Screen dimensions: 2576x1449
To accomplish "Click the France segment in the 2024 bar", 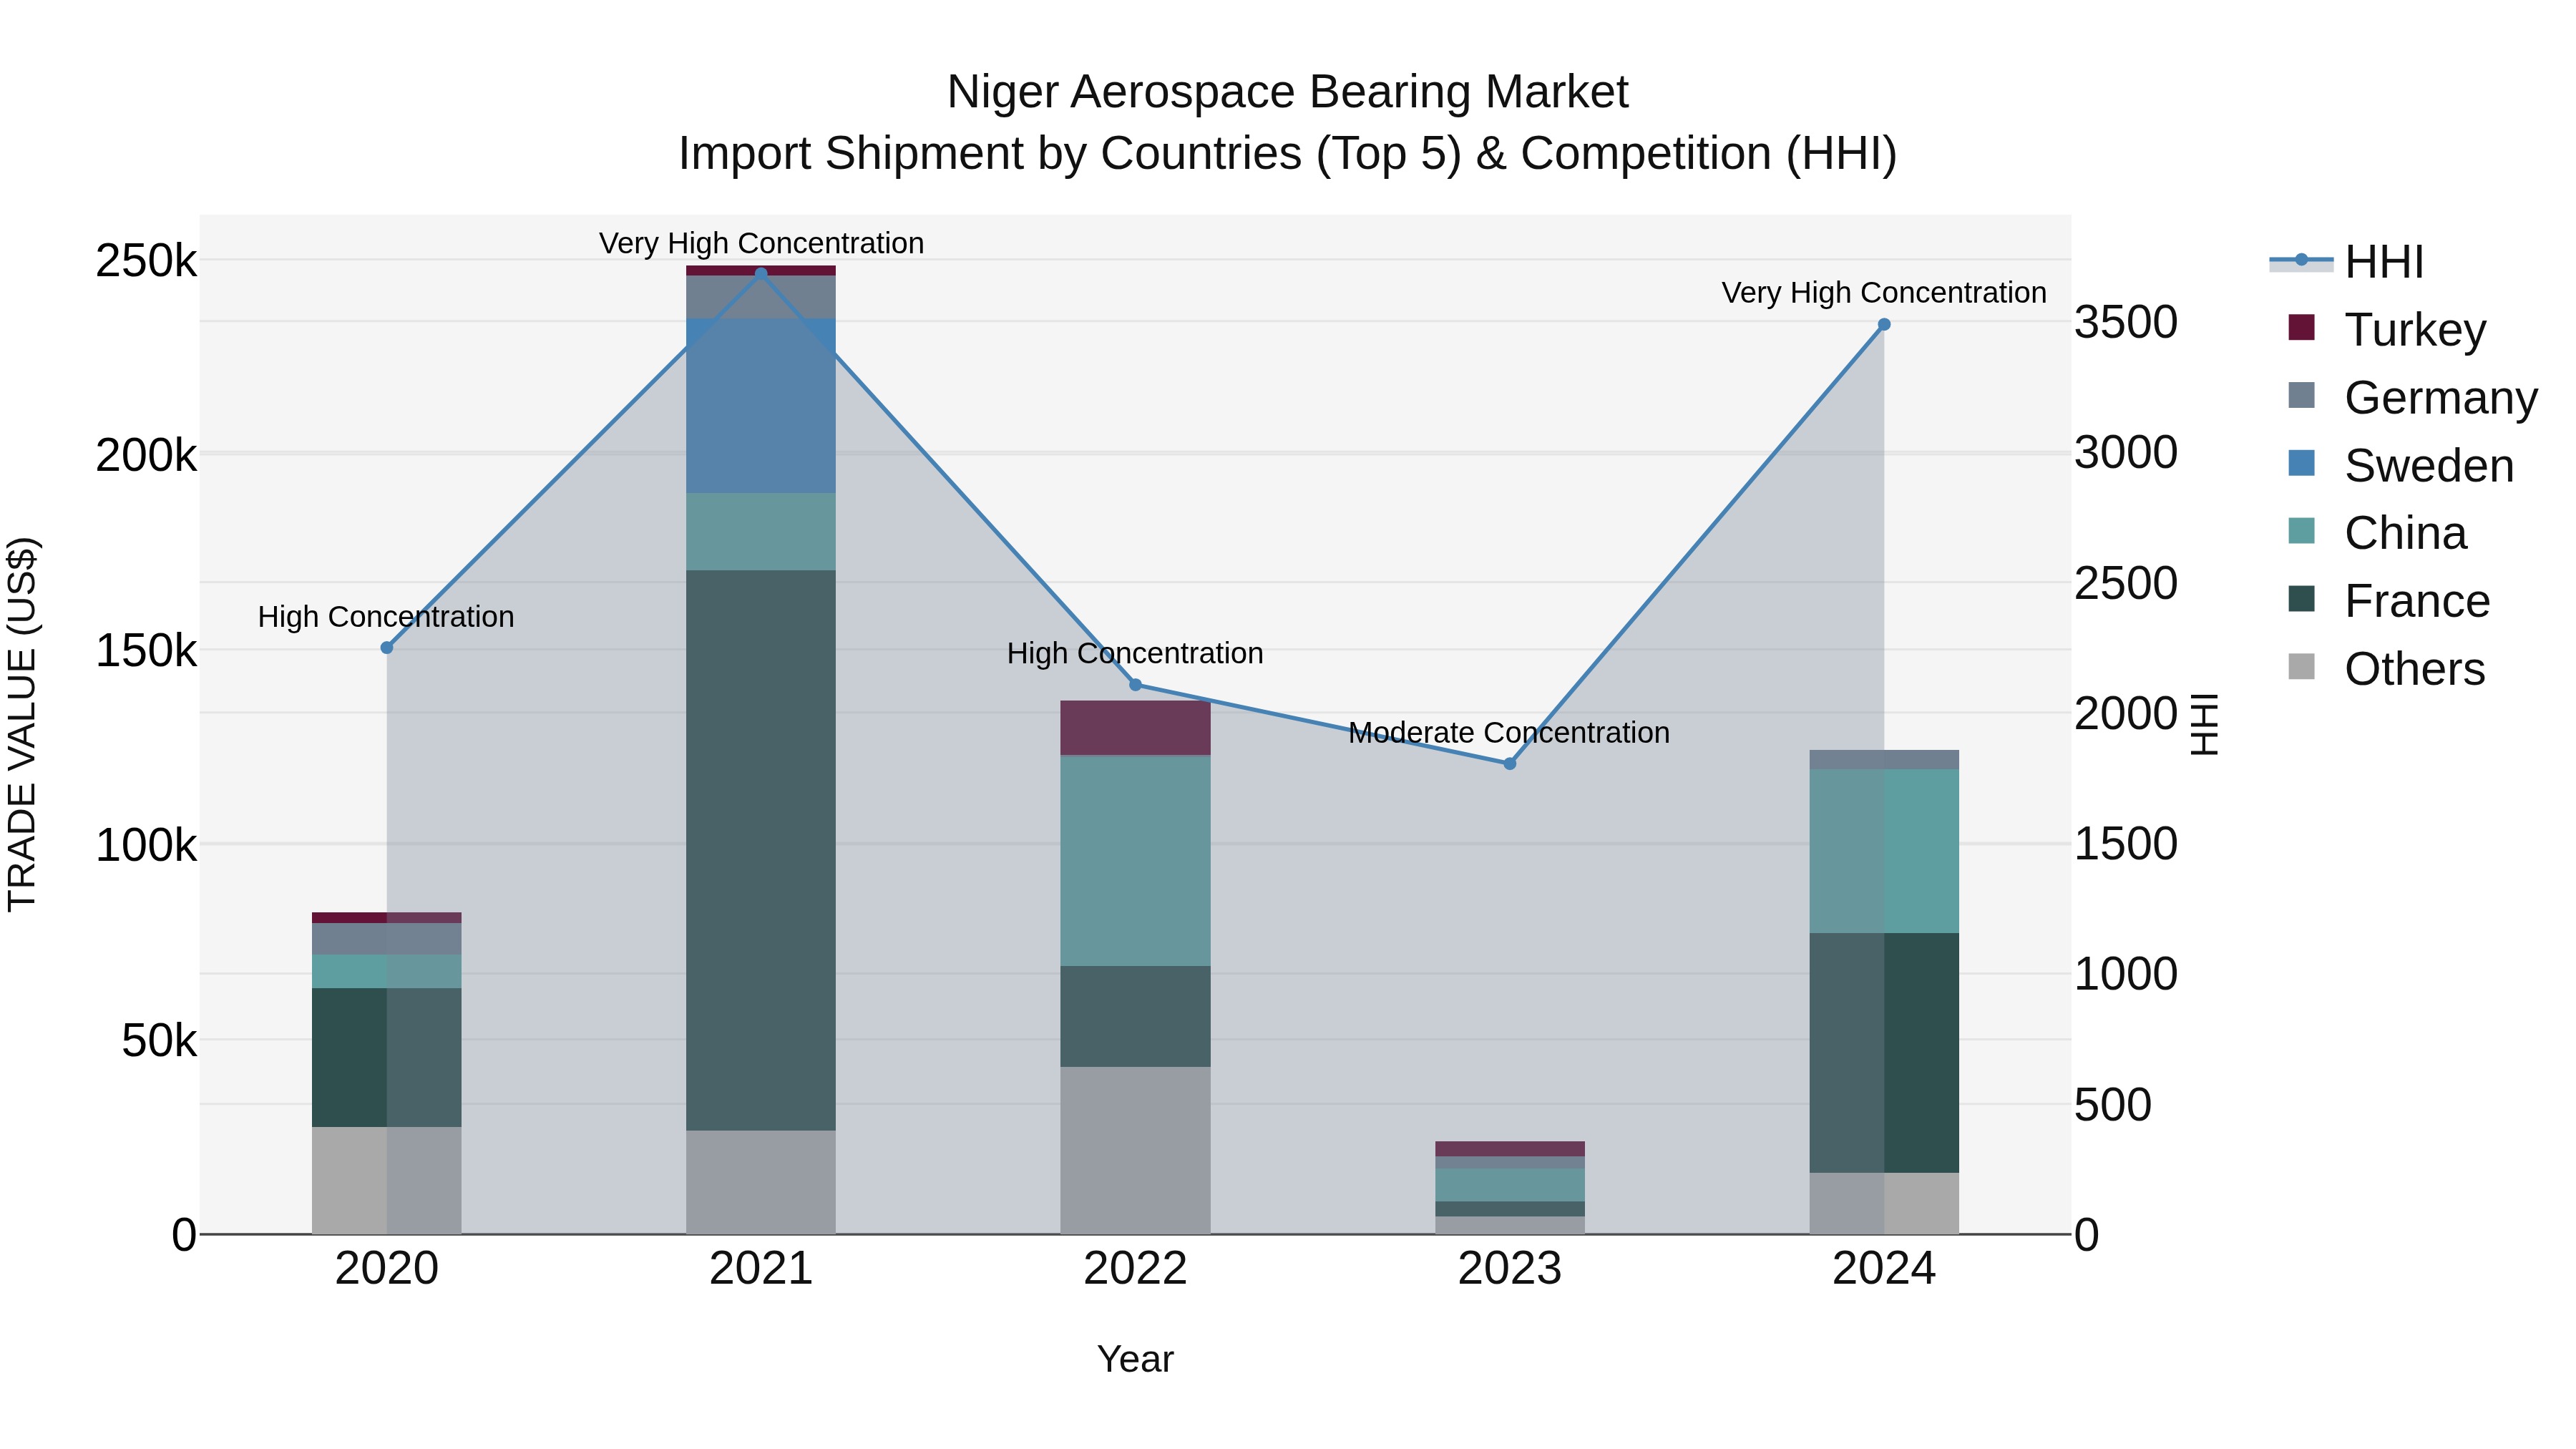I will tap(1884, 1053).
